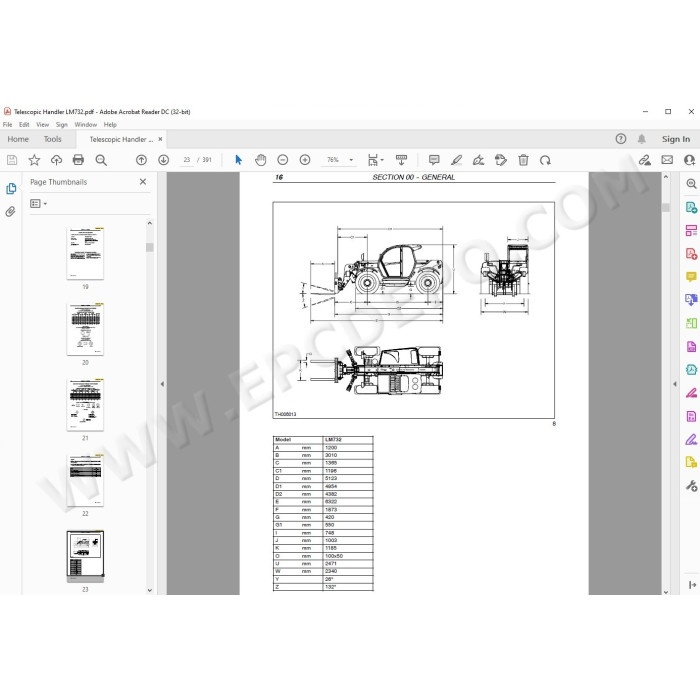
Task: Click document scrollbar up arrow
Action: click(x=666, y=177)
